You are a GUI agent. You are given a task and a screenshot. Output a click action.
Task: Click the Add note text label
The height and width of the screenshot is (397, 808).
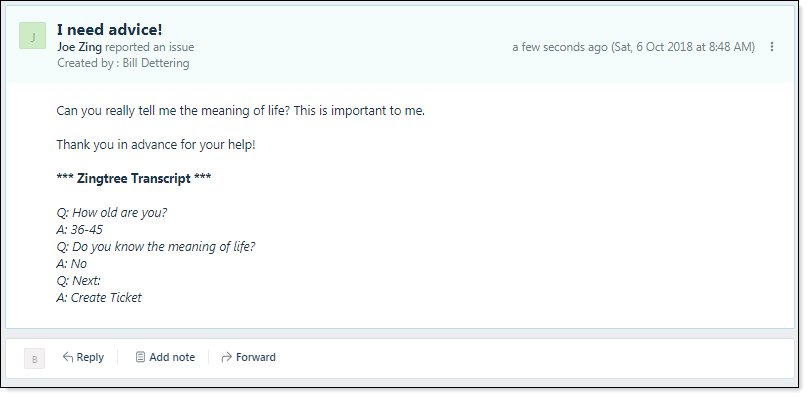pos(172,357)
